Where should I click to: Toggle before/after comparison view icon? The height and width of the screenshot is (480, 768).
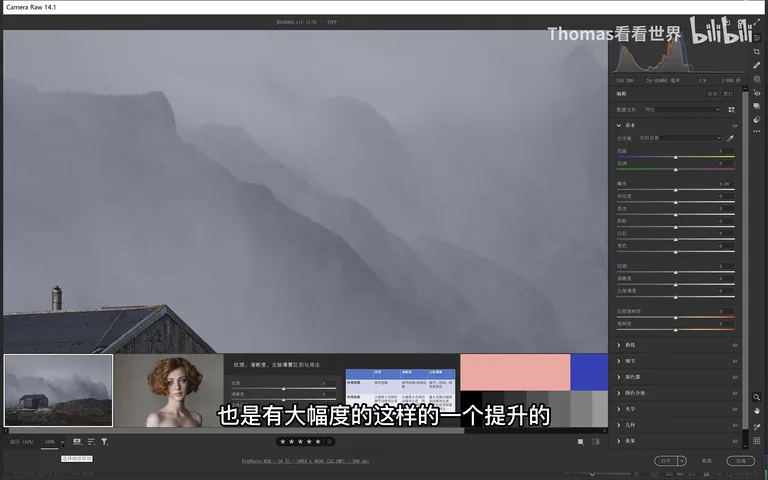[x=596, y=442]
